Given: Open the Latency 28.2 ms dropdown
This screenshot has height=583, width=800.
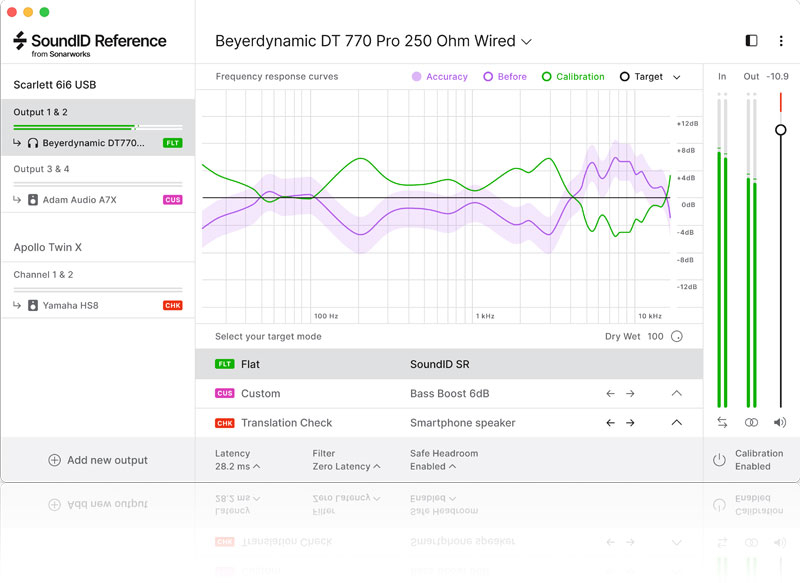Looking at the screenshot, I should tap(238, 466).
